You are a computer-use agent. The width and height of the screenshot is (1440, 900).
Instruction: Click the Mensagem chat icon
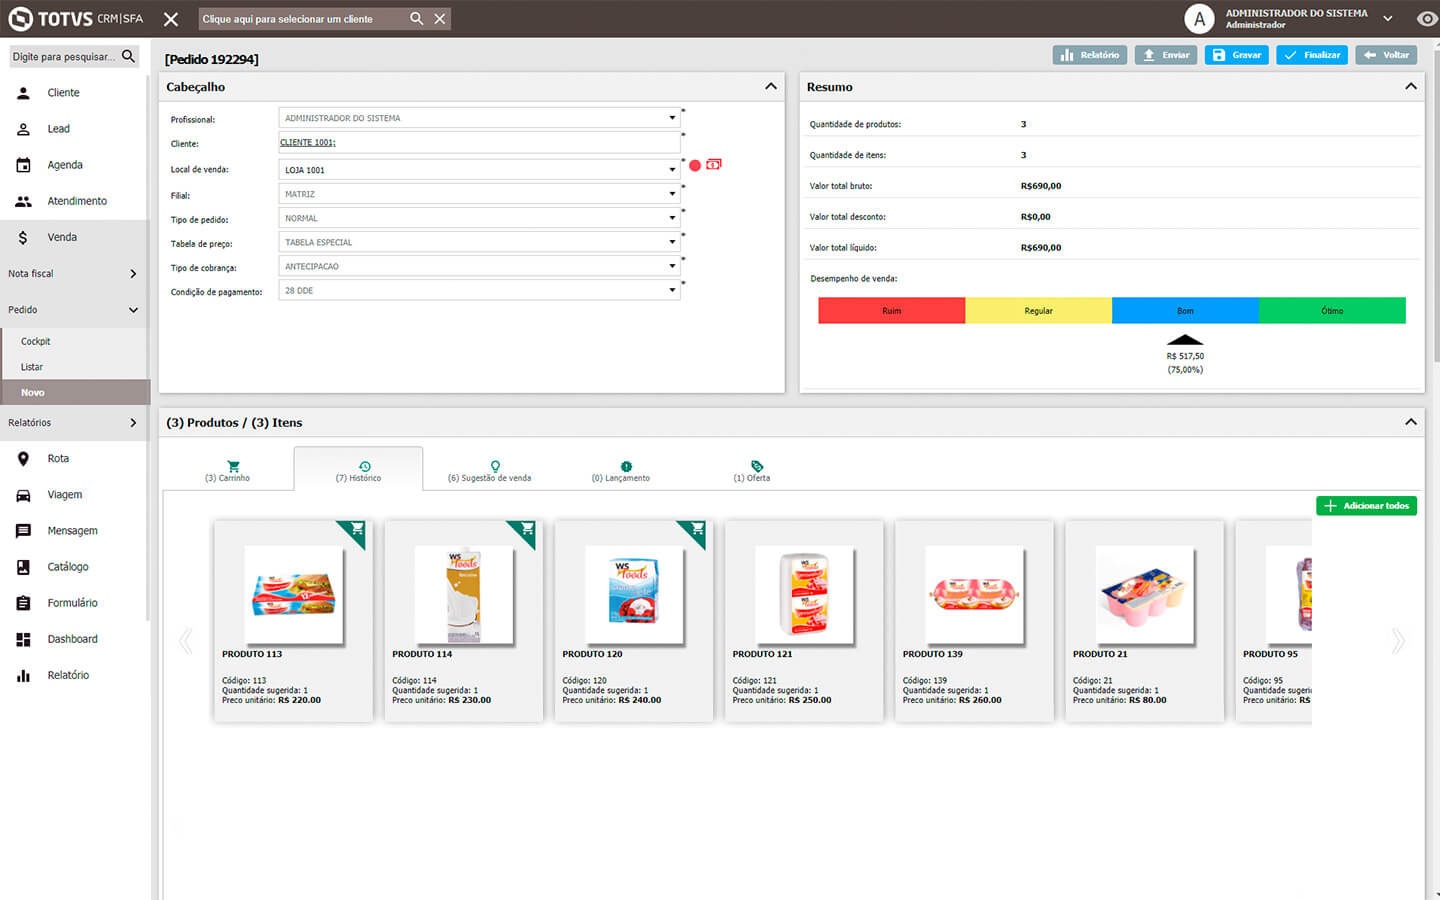point(23,531)
